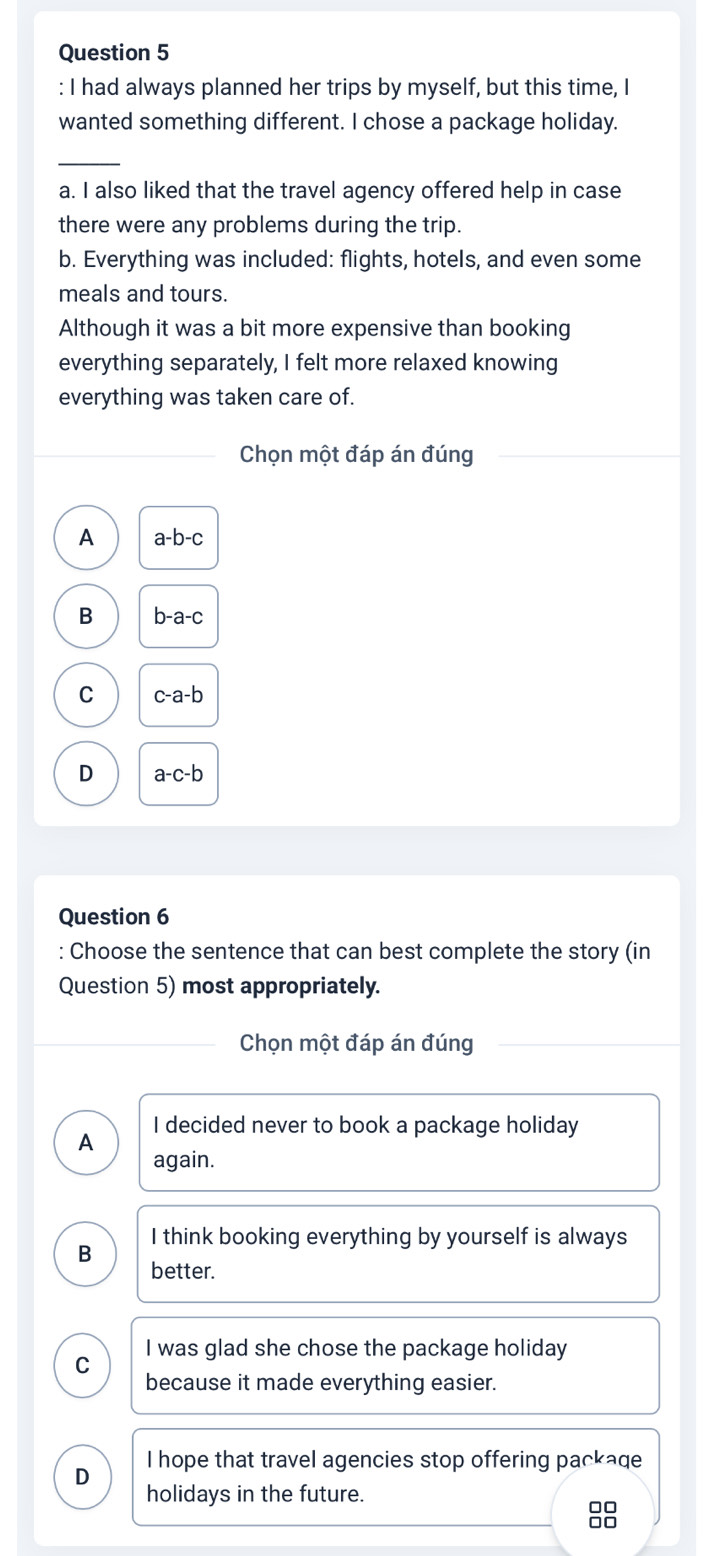Select radio option C in Question 5
715x1556 pixels.
click(x=86, y=694)
